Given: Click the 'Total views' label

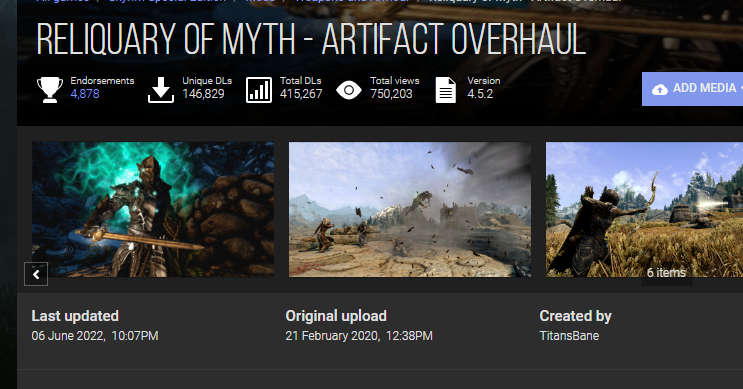Looking at the screenshot, I should coord(395,81).
